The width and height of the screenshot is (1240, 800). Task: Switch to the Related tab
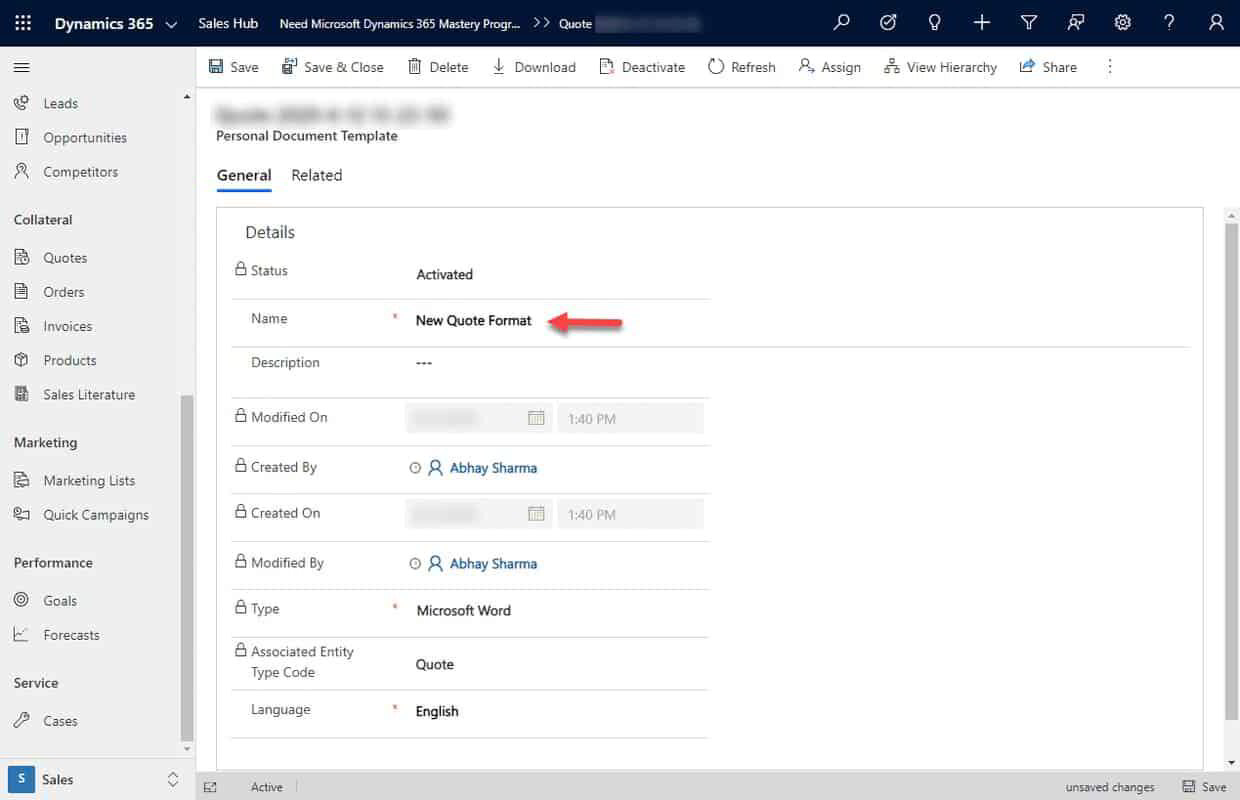(x=316, y=175)
